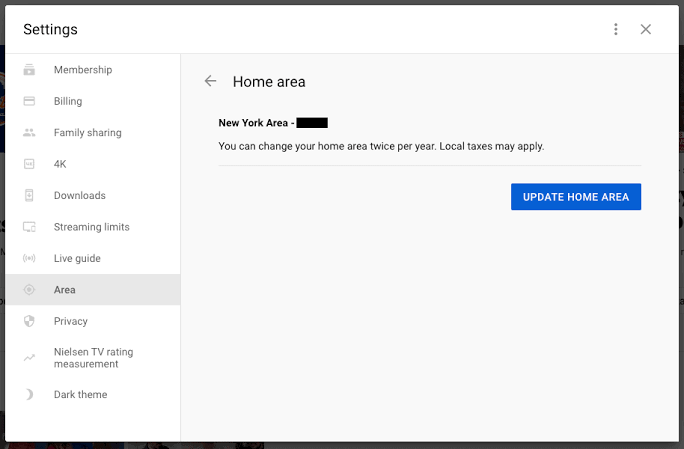684x449 pixels.
Task: Open the Billing settings section
Action: [x=93, y=101]
